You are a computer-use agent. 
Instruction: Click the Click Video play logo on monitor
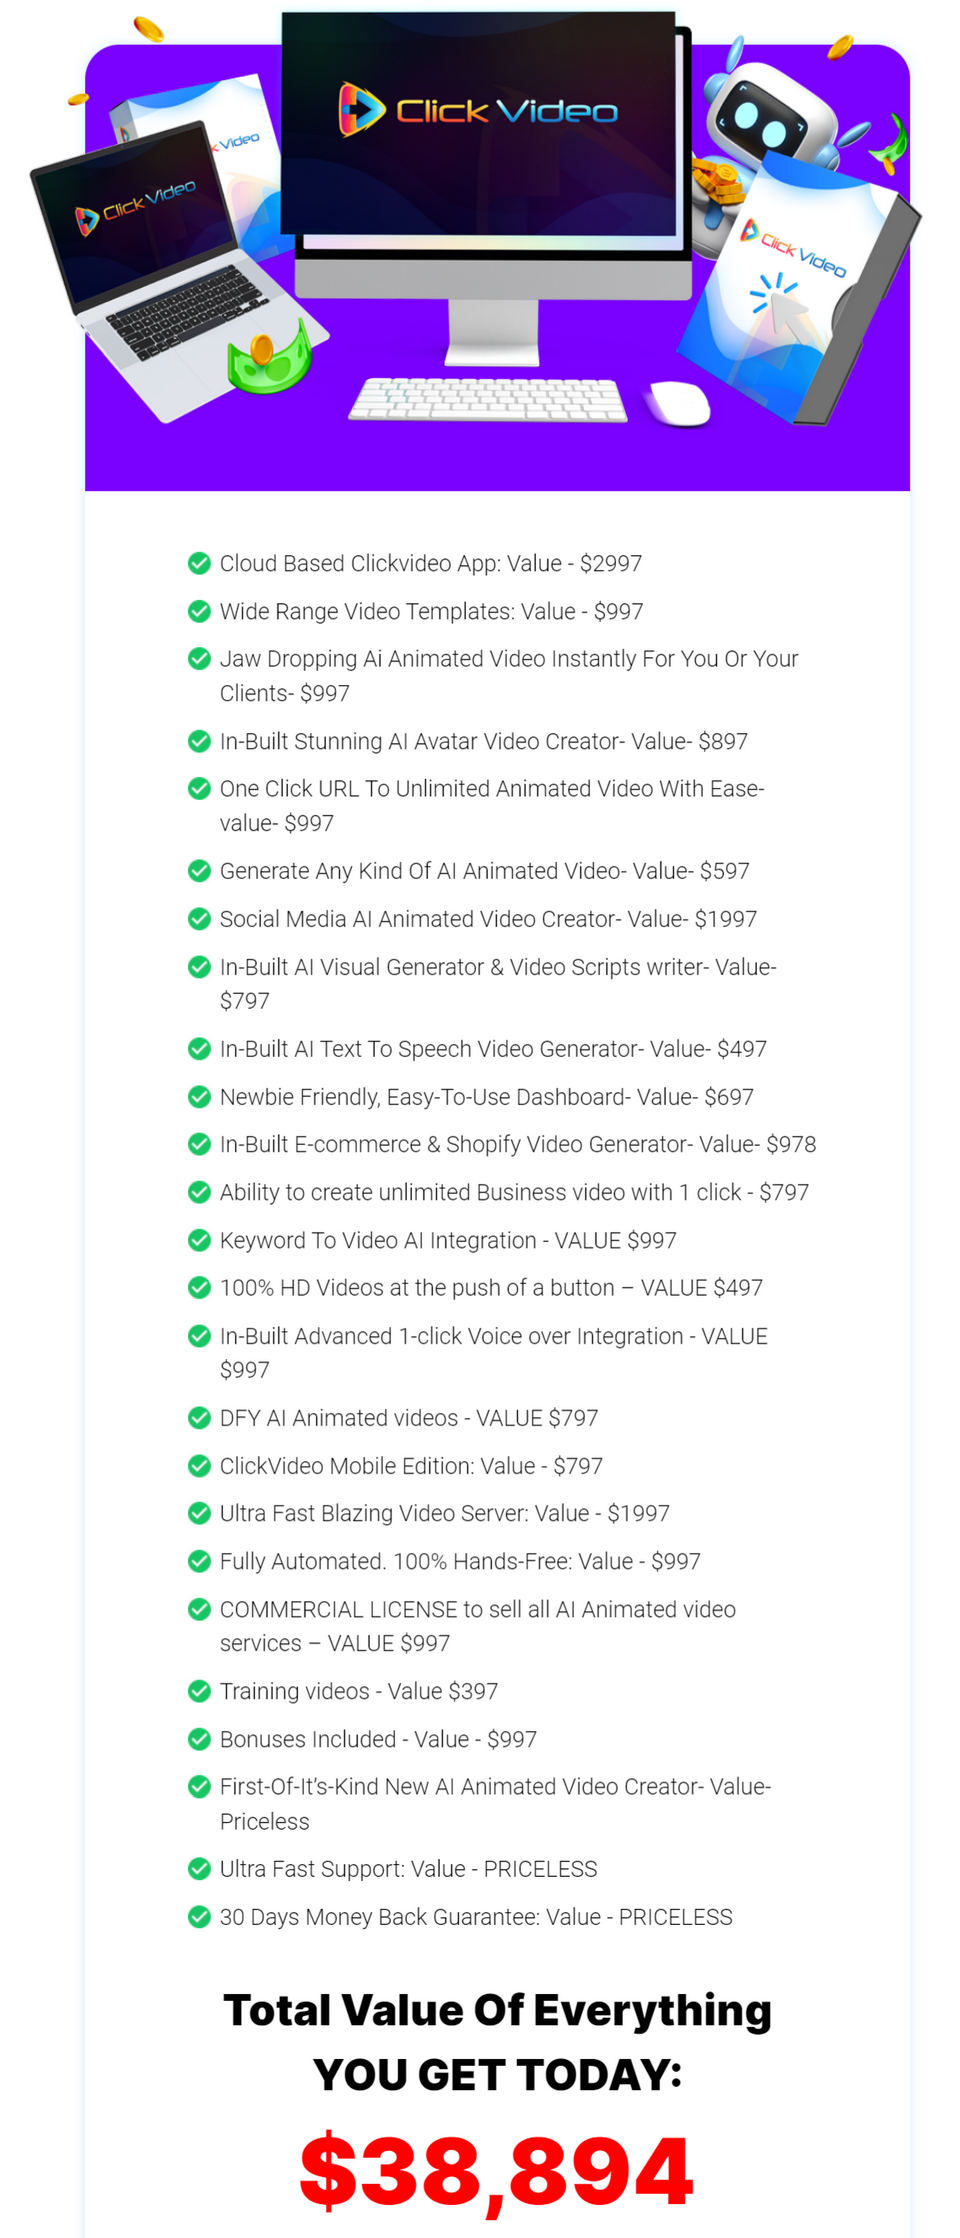tap(361, 108)
